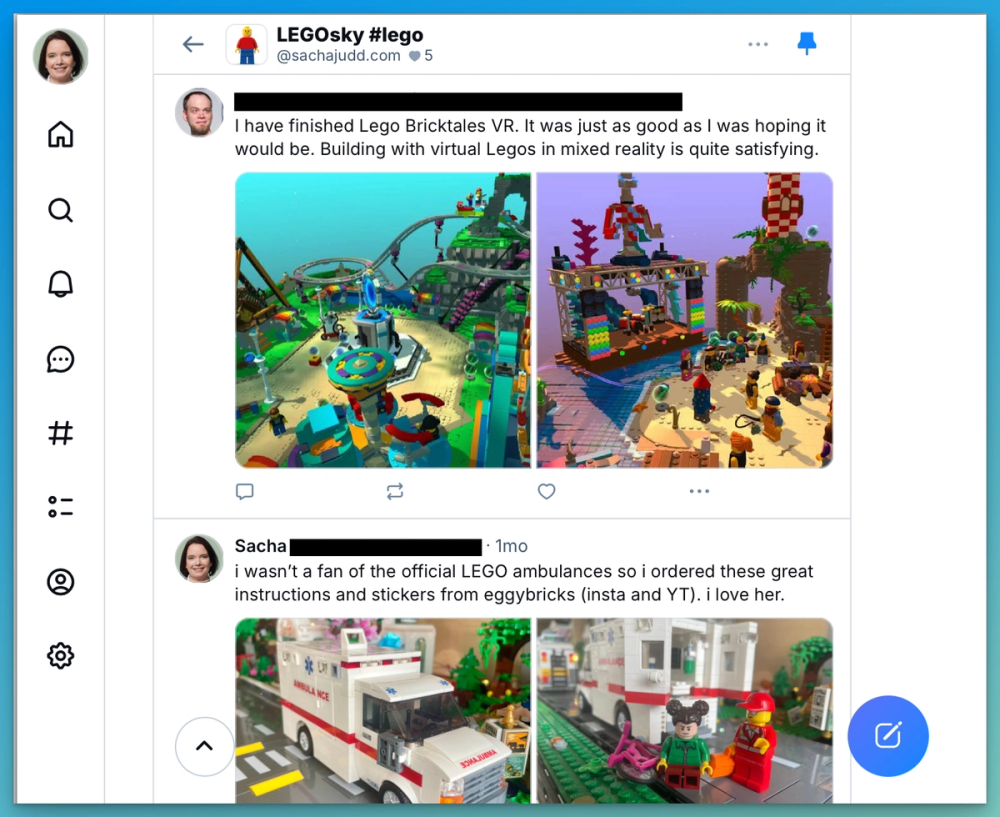Open Lists icon in sidebar
Image resolution: width=1000 pixels, height=817 pixels.
click(x=61, y=507)
